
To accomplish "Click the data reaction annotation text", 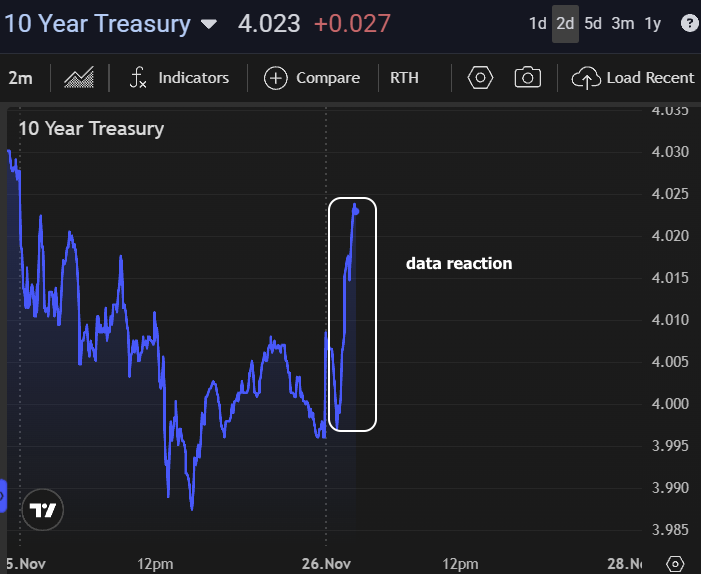I will pos(458,264).
